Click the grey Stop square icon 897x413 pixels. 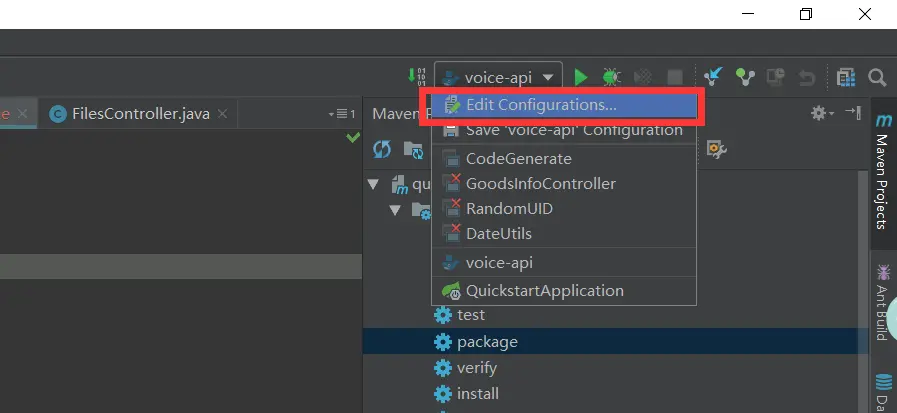point(675,77)
